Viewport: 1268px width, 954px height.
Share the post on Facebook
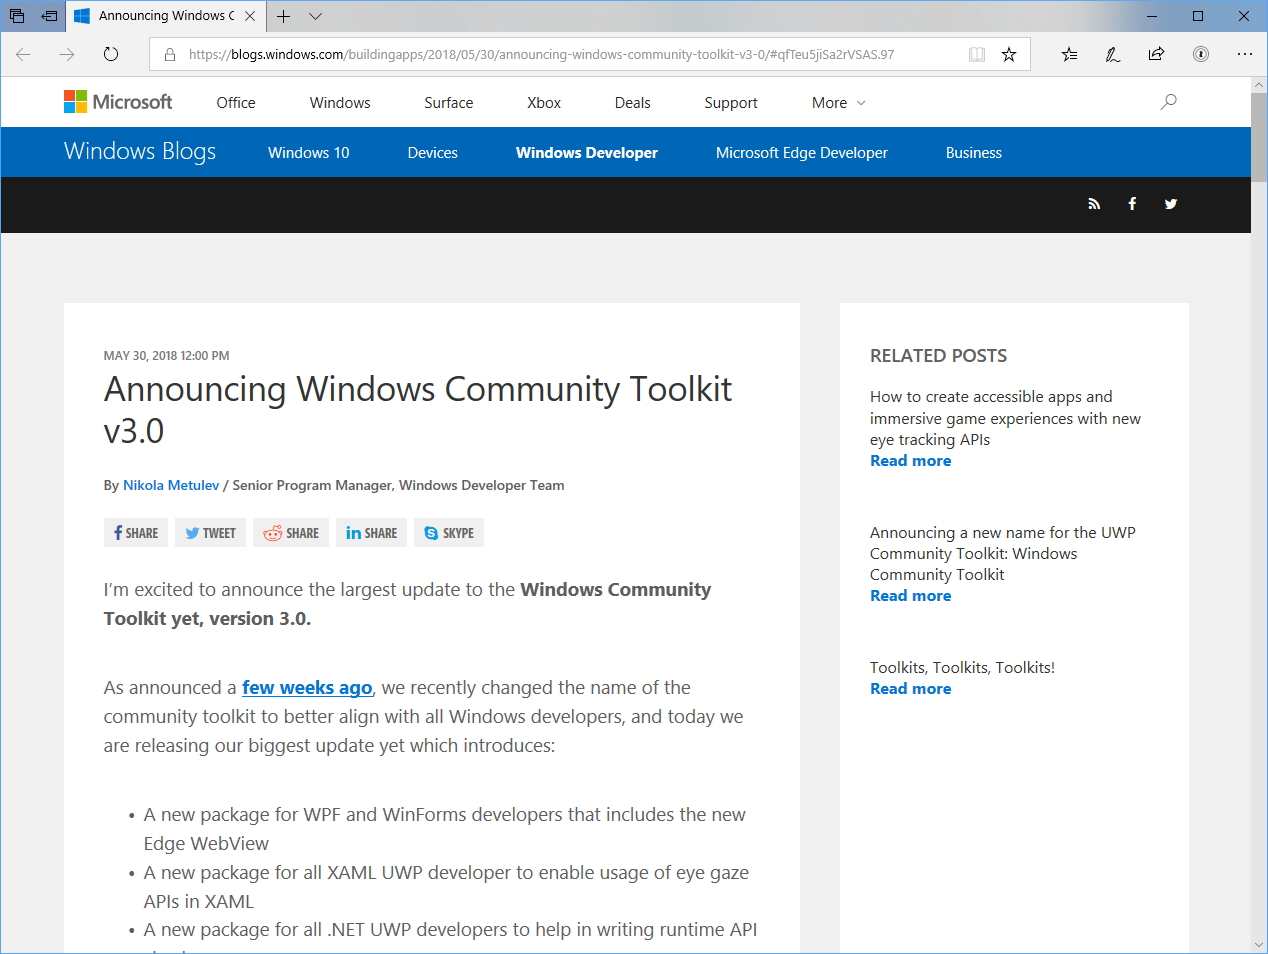(x=135, y=533)
